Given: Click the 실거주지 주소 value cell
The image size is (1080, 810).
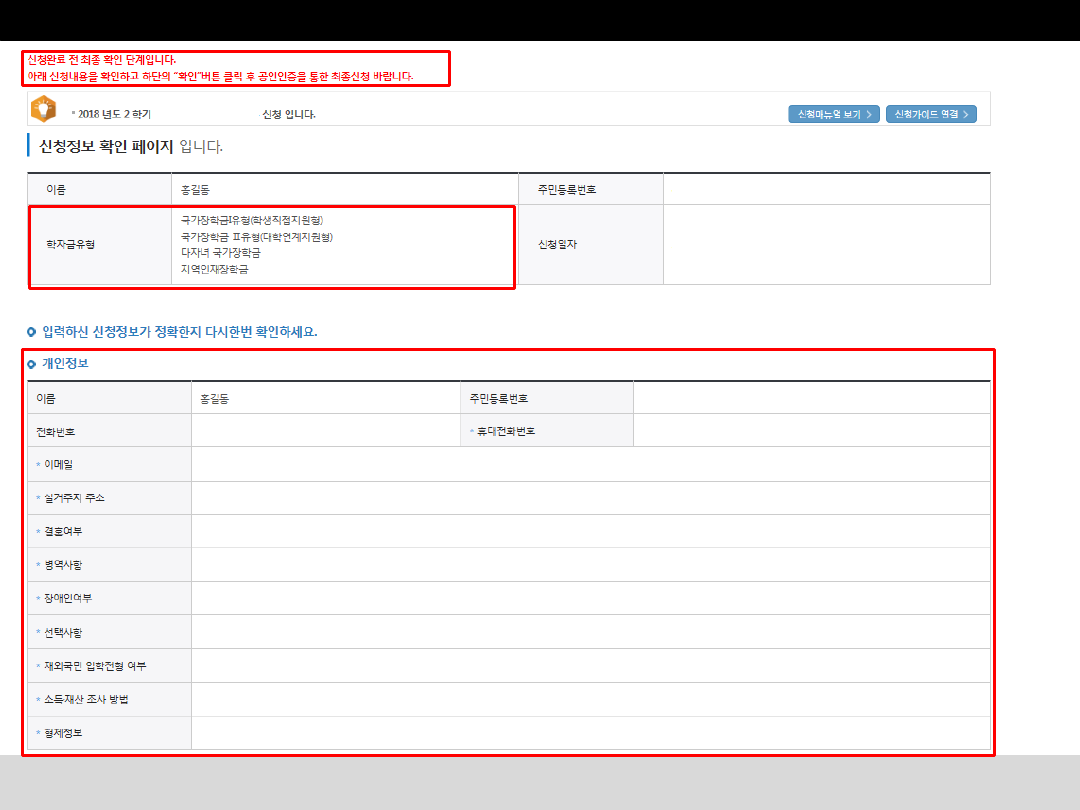Looking at the screenshot, I should click(590, 498).
